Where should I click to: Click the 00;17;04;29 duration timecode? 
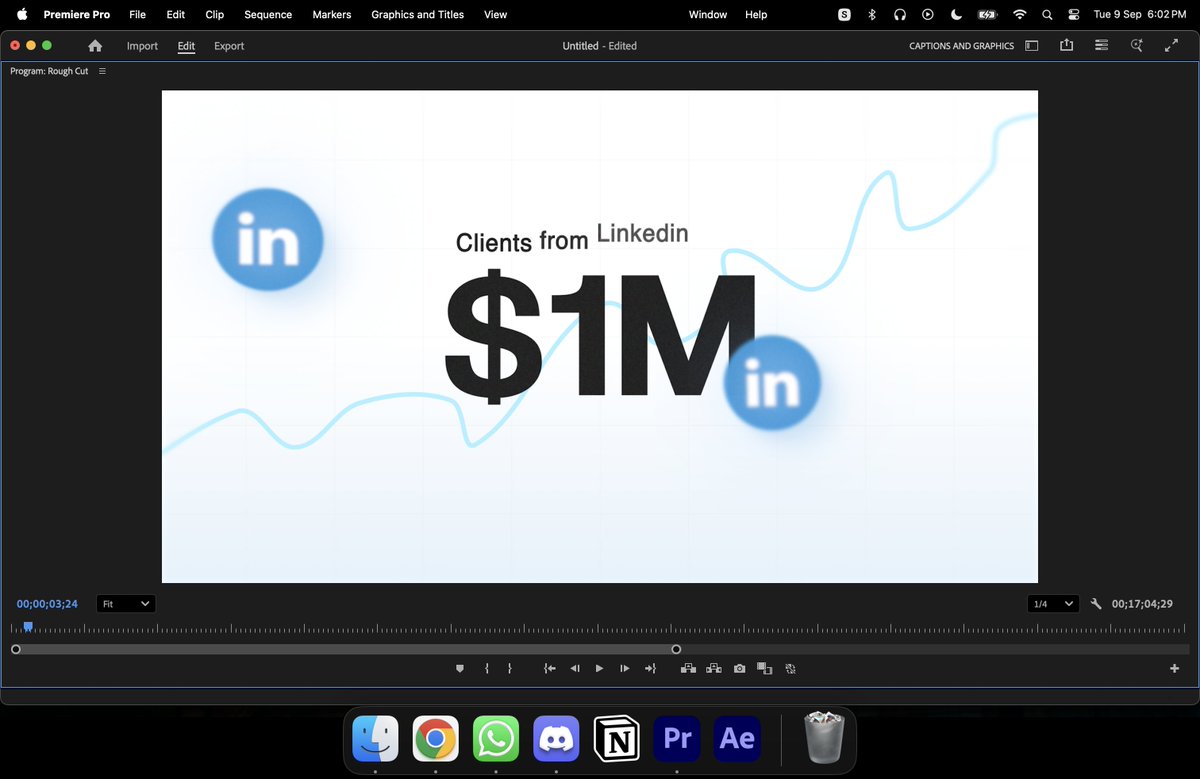(x=1142, y=604)
